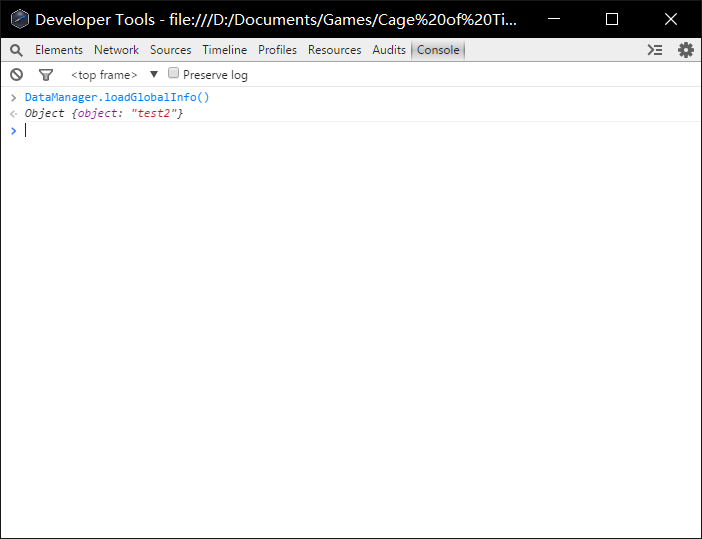Switch to the Timeline tab
Image resolution: width=702 pixels, height=539 pixels.
pos(225,50)
